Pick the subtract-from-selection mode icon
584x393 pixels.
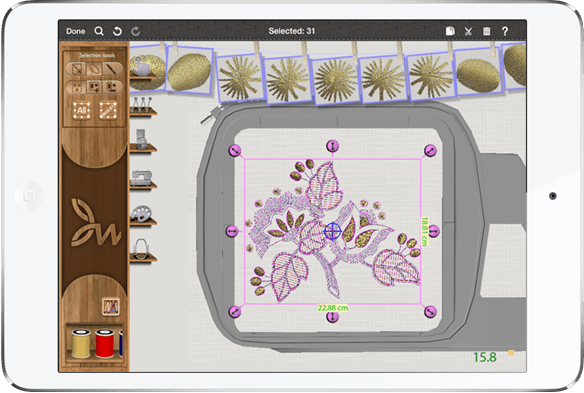111,87
